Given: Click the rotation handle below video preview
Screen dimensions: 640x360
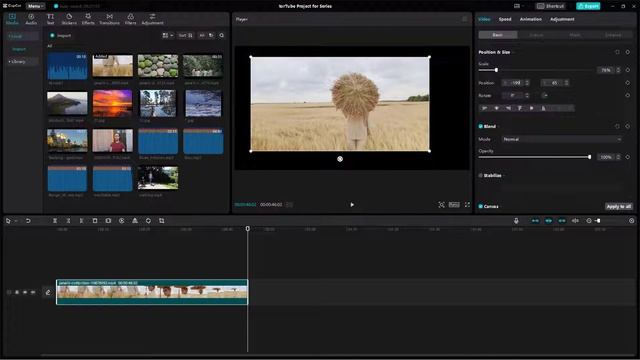Looking at the screenshot, I should coord(340,159).
